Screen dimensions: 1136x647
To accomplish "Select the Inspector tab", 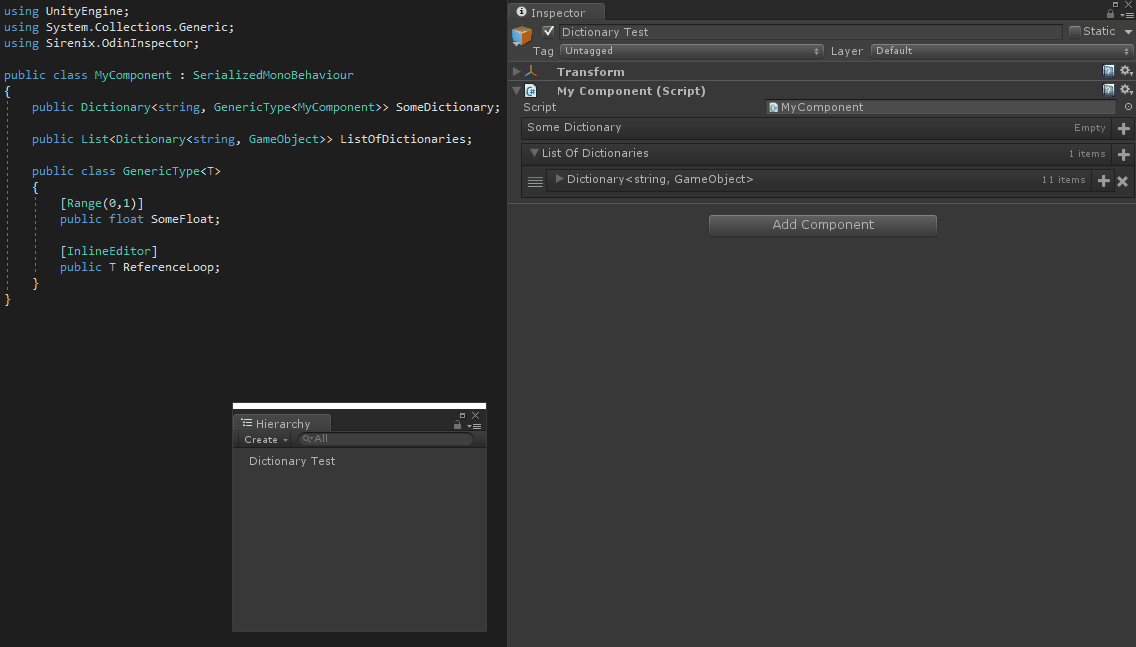I will (556, 12).
